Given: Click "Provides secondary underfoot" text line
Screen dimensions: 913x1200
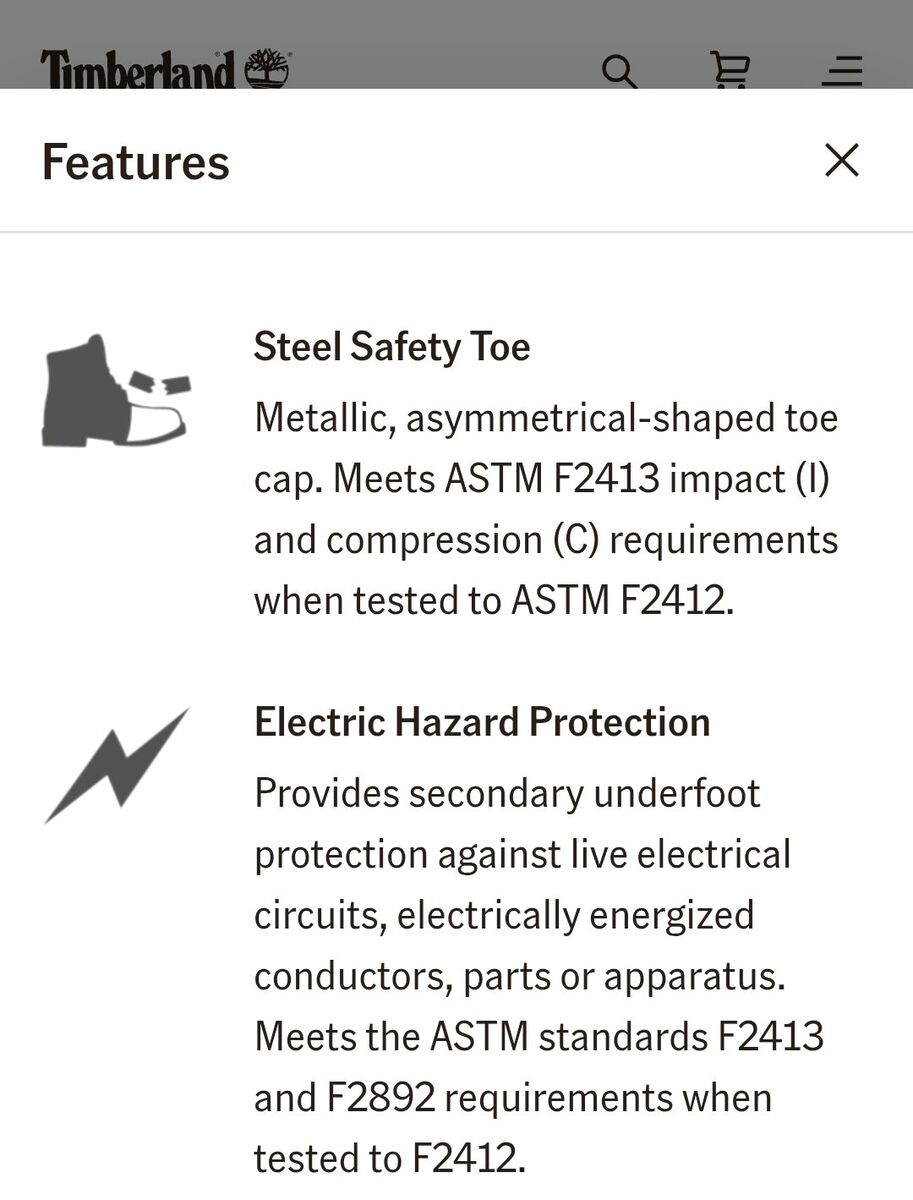Looking at the screenshot, I should (x=507, y=793).
